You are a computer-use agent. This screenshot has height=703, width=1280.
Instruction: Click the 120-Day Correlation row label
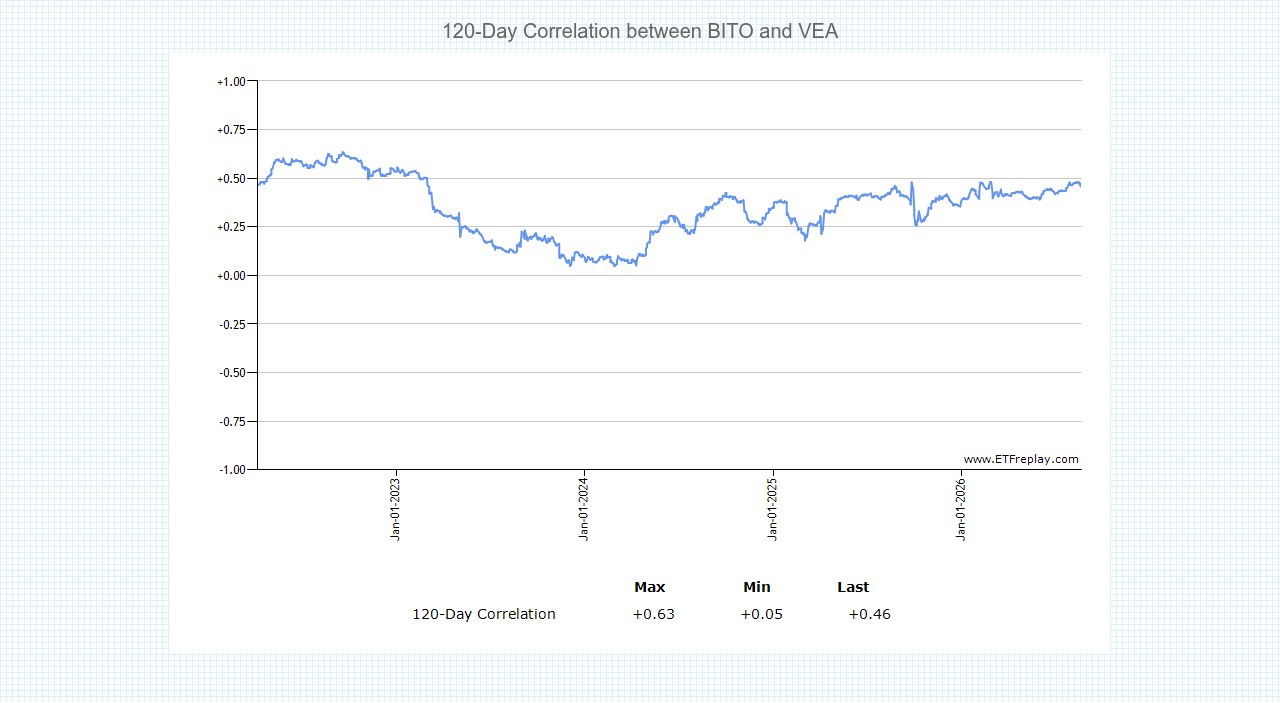tap(484, 614)
